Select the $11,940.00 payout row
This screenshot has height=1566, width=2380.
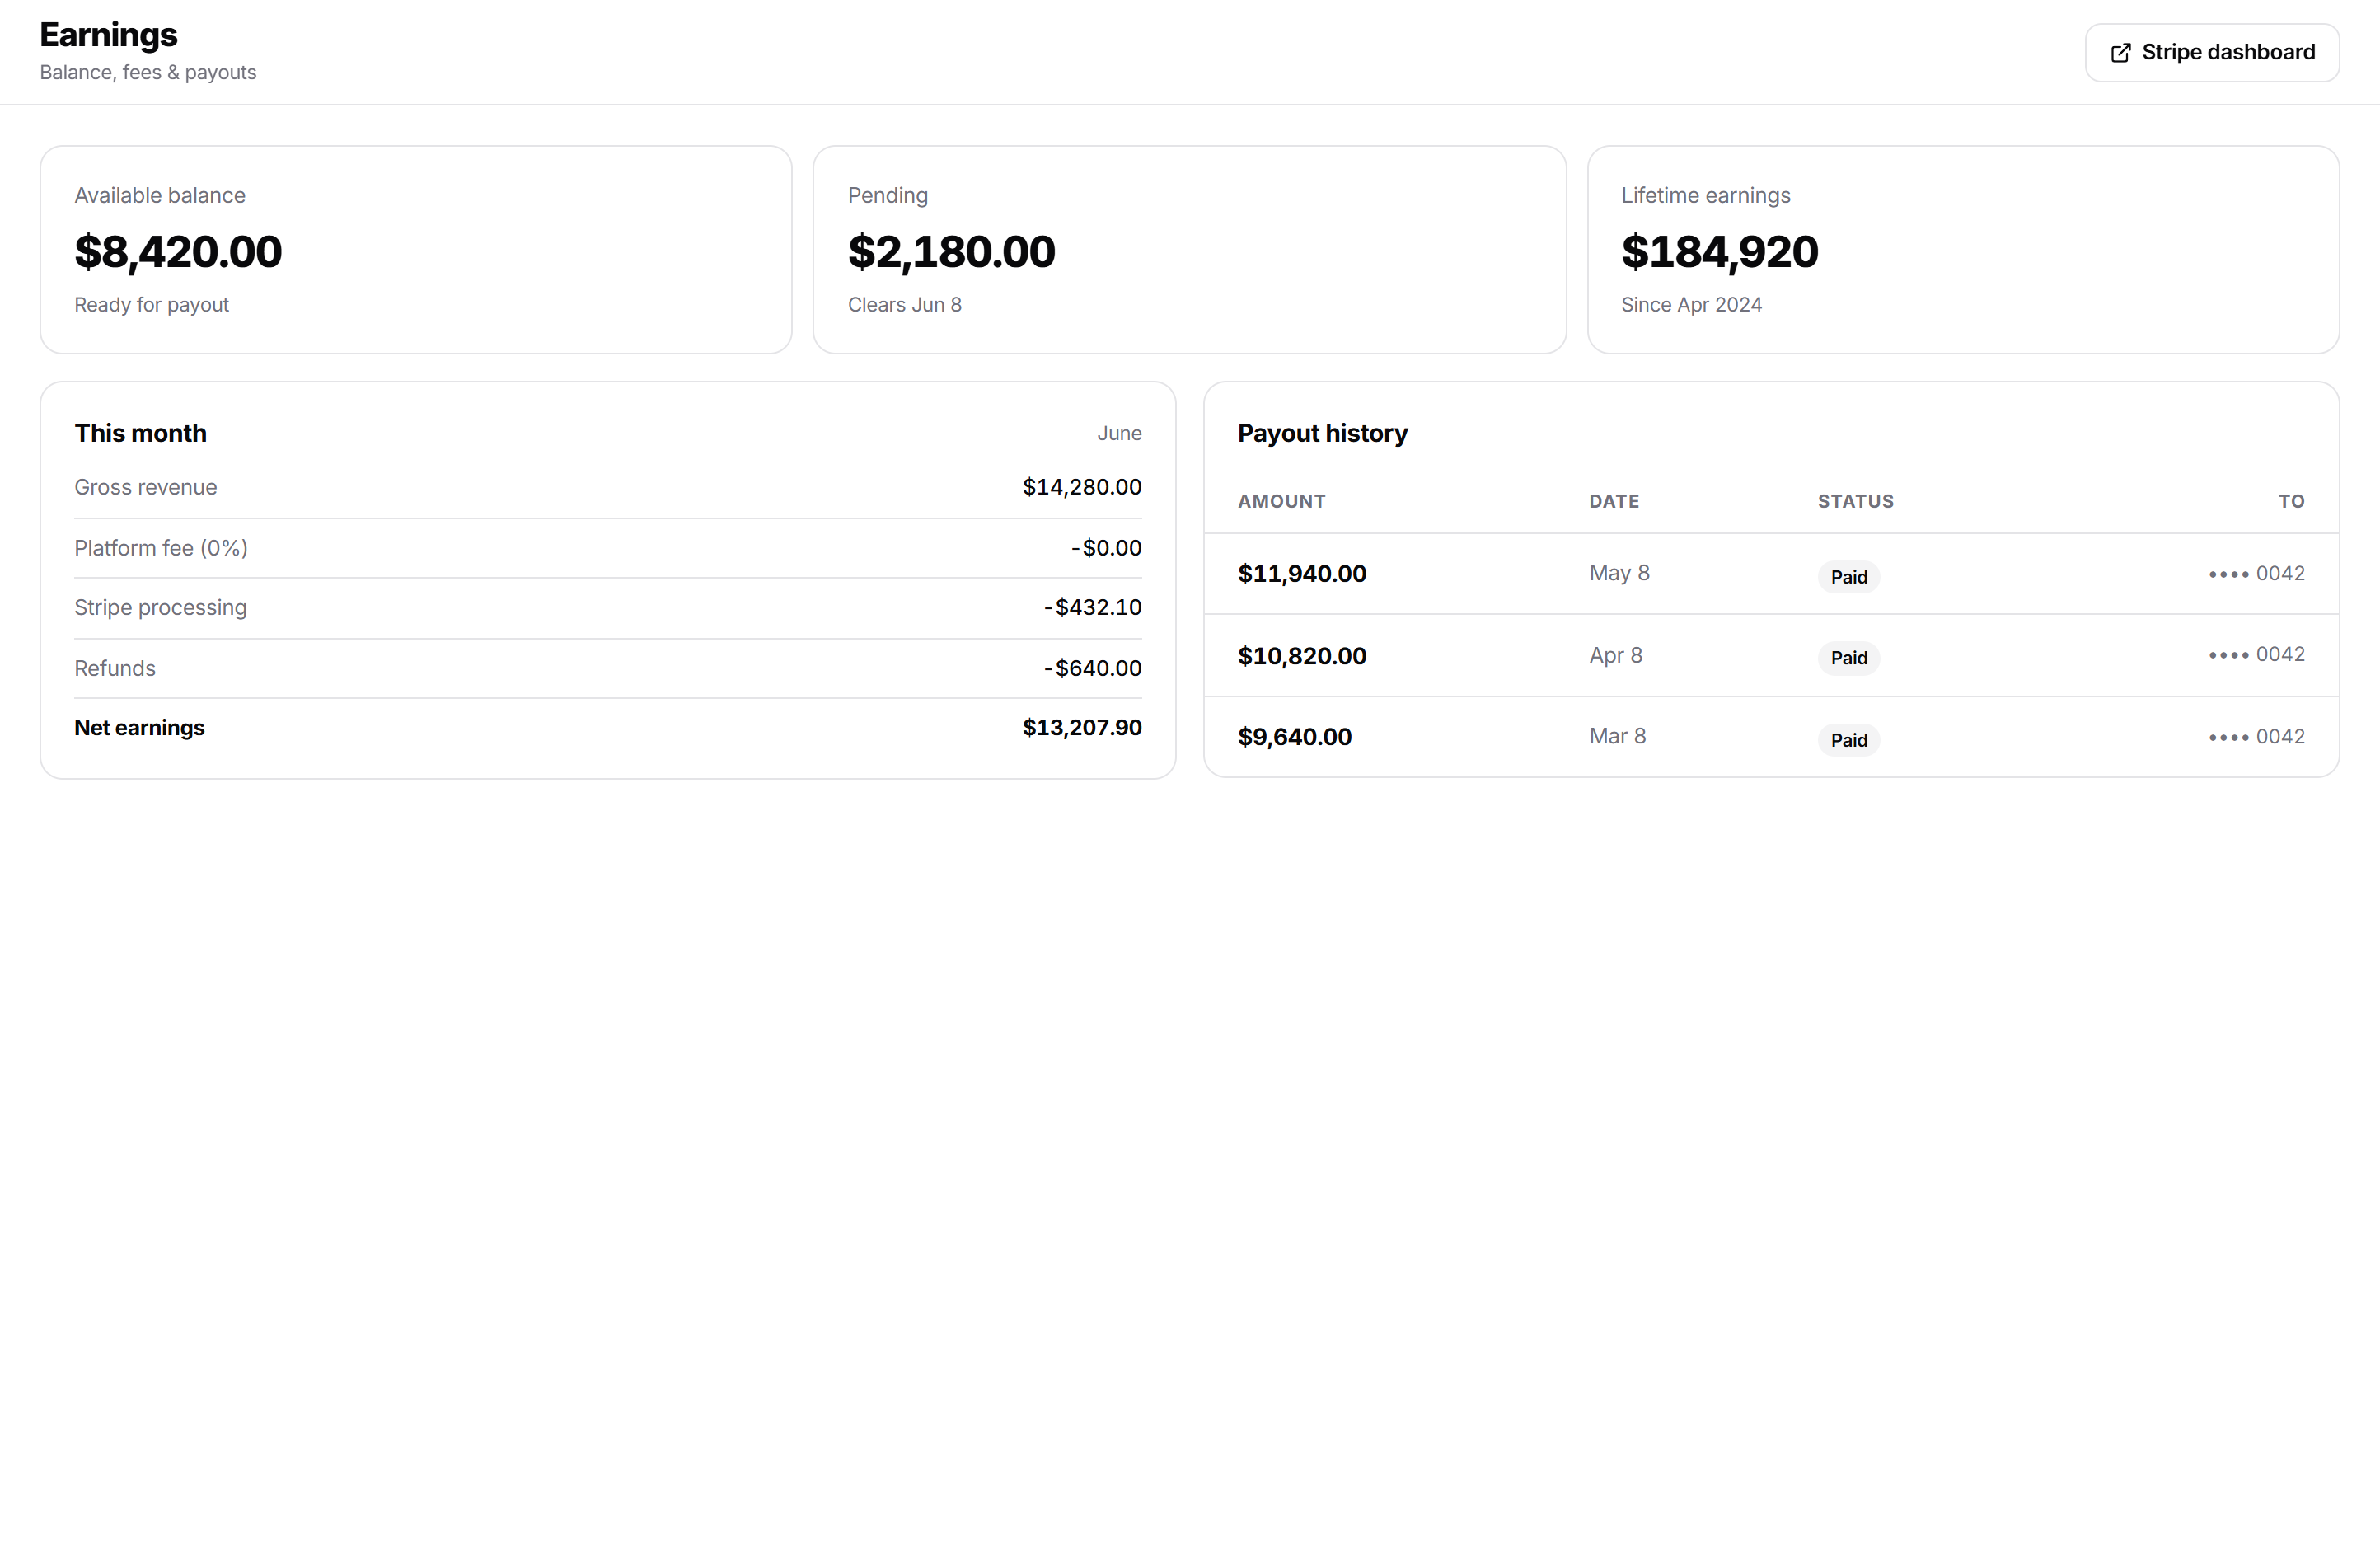coord(1771,574)
